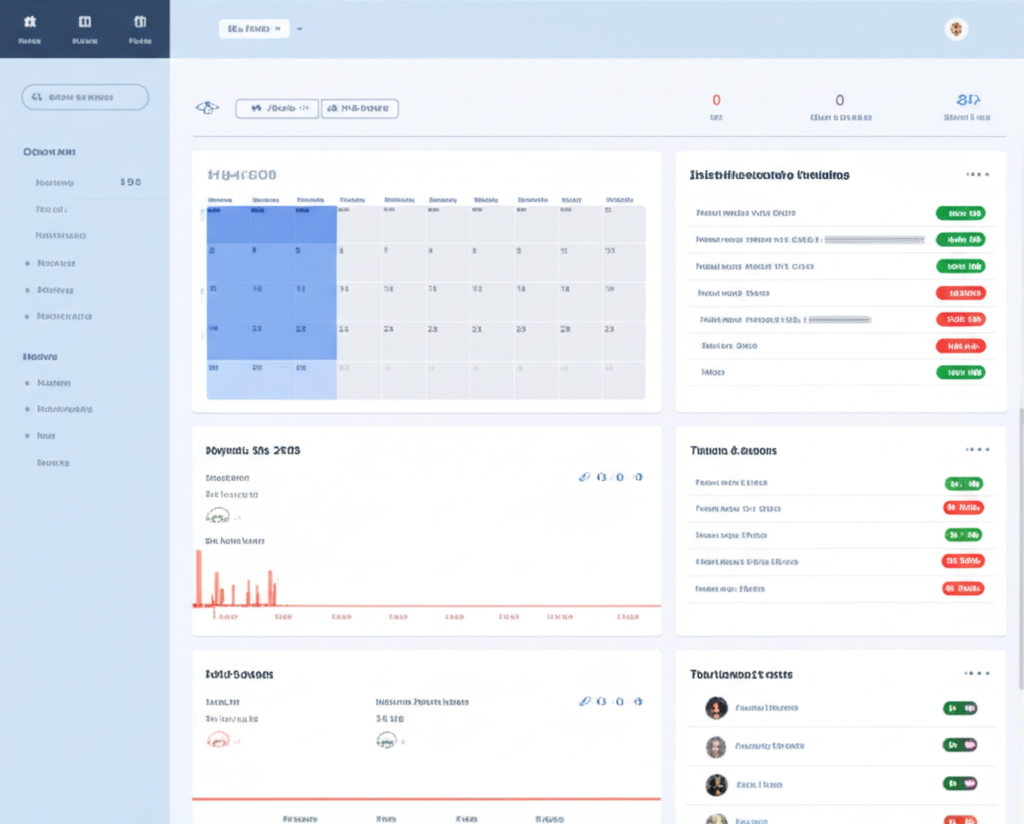
Task: Open the profile avatar in the top-right corner
Action: tap(957, 29)
